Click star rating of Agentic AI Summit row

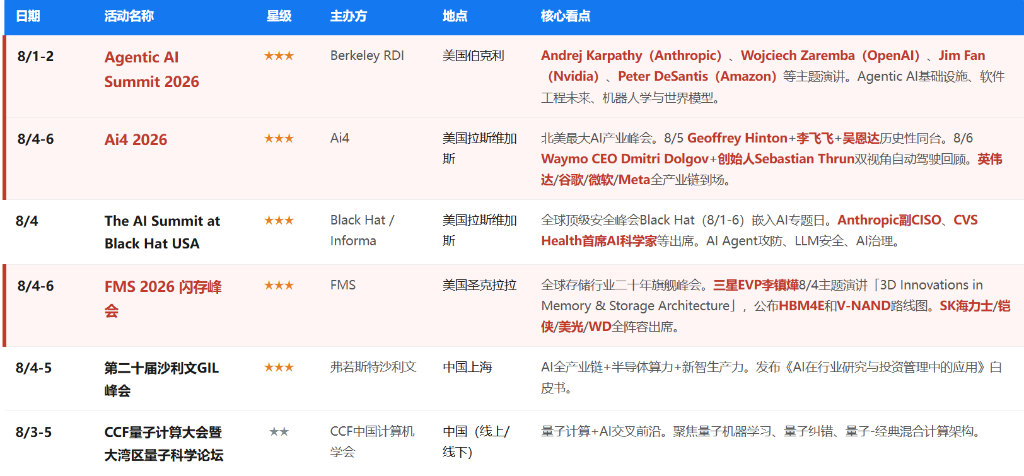[x=279, y=56]
